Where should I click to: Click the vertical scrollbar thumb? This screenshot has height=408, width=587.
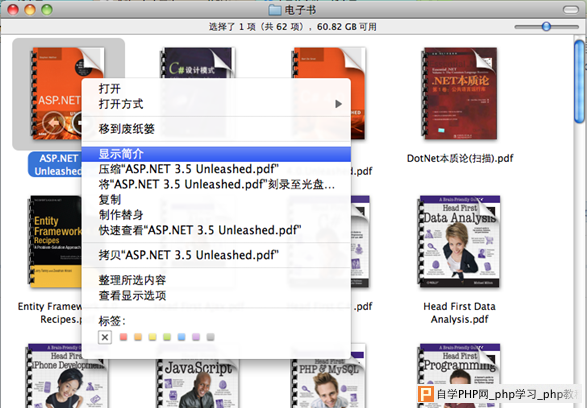[579, 81]
